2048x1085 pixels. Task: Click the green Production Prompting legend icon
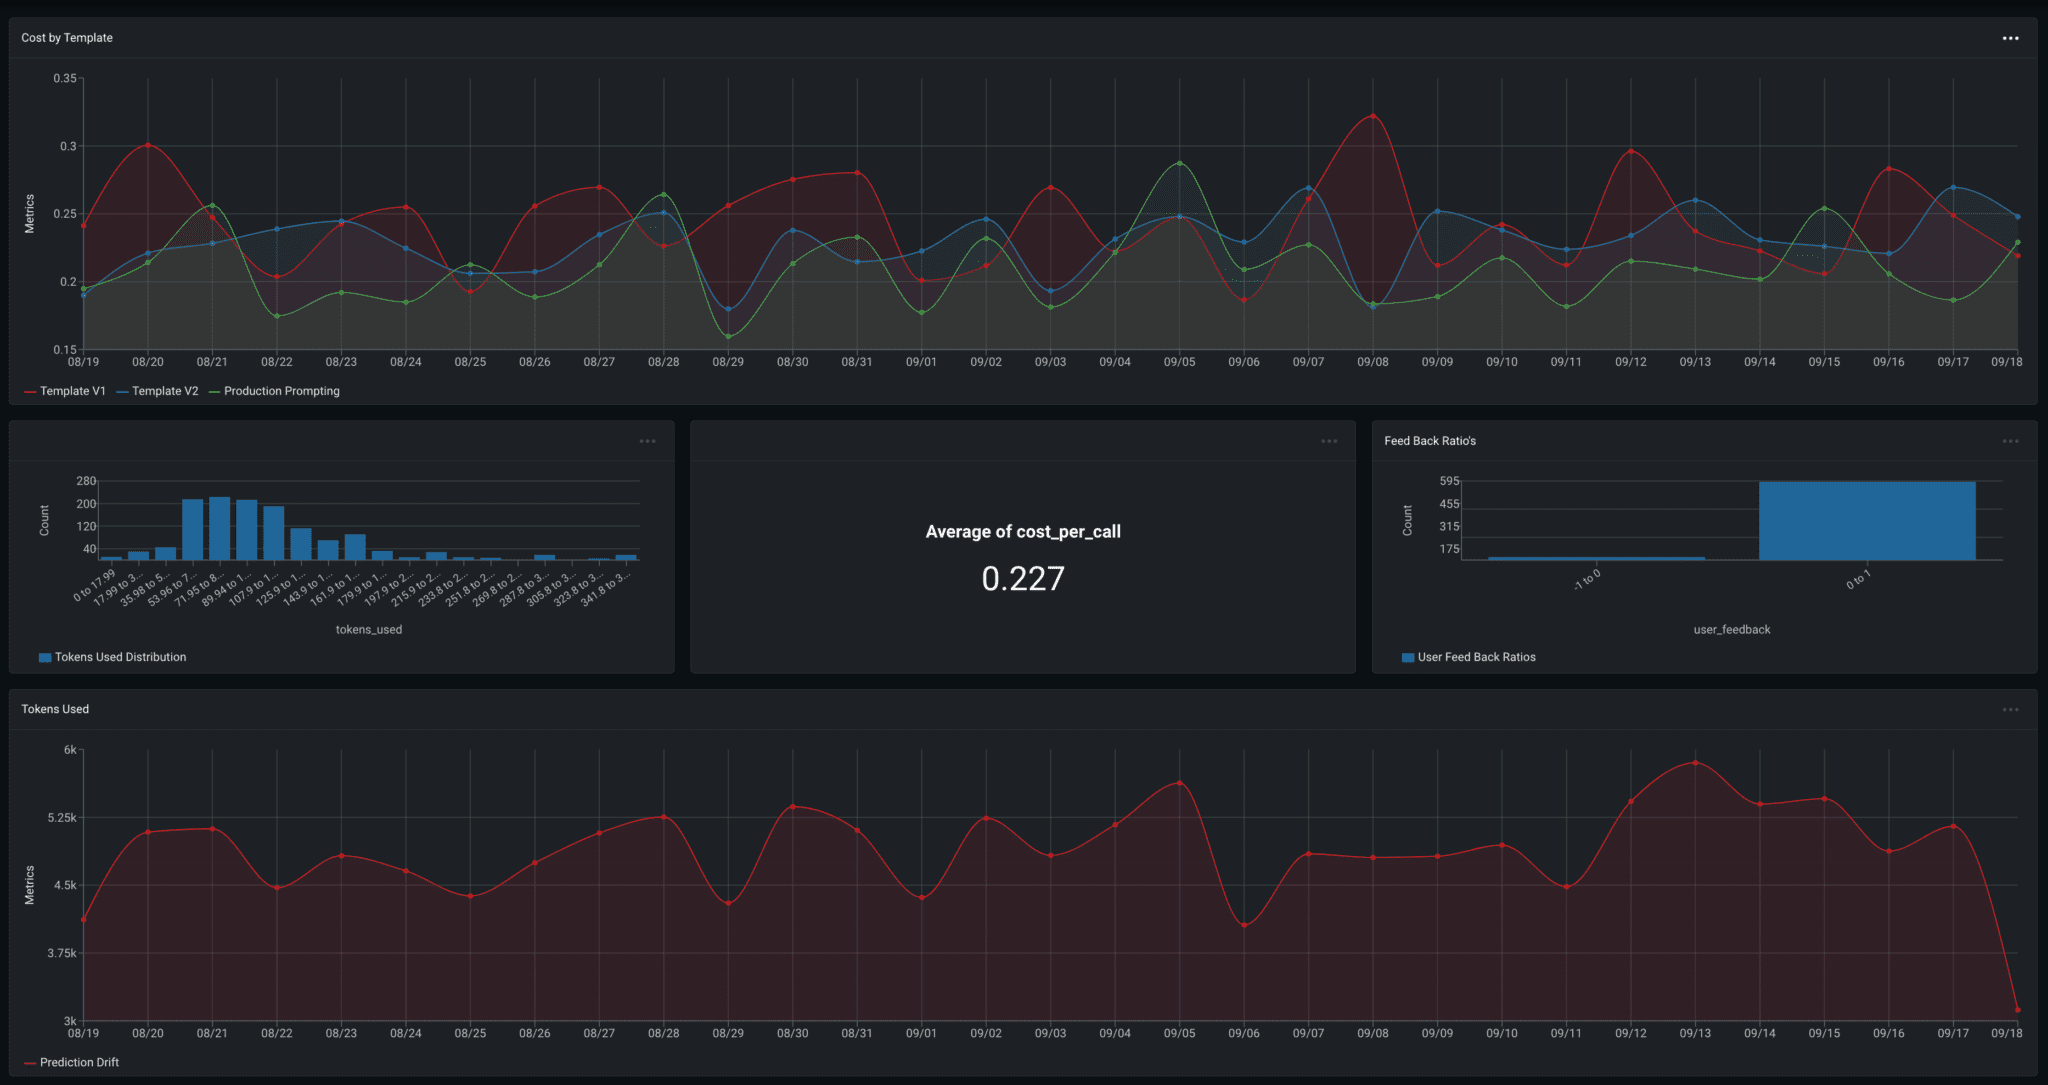216,391
